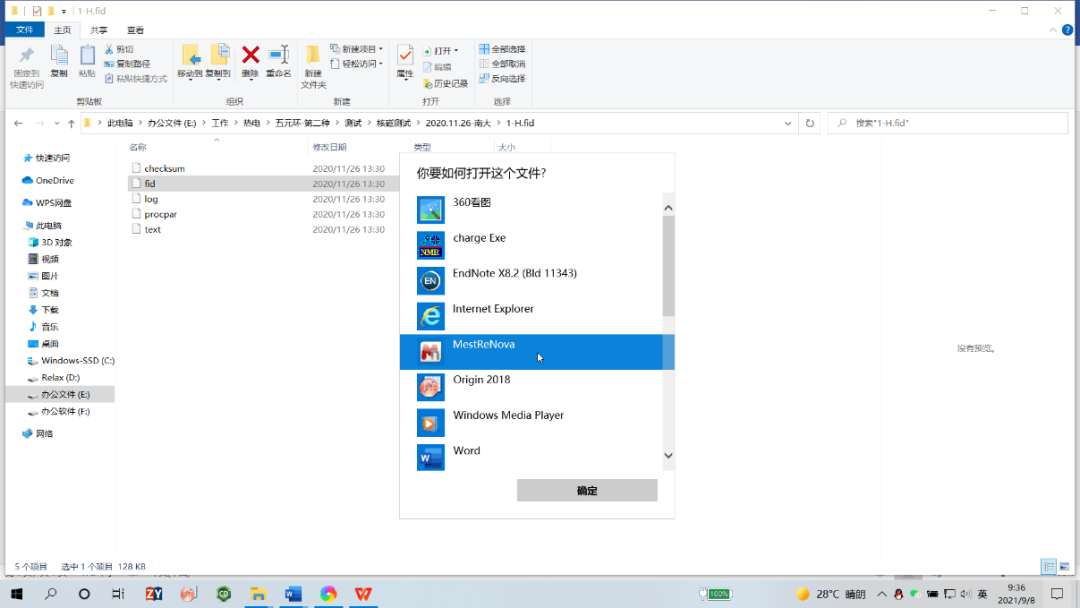Toggle the 英 input method indicator
This screenshot has height=608, width=1080.
(982, 594)
